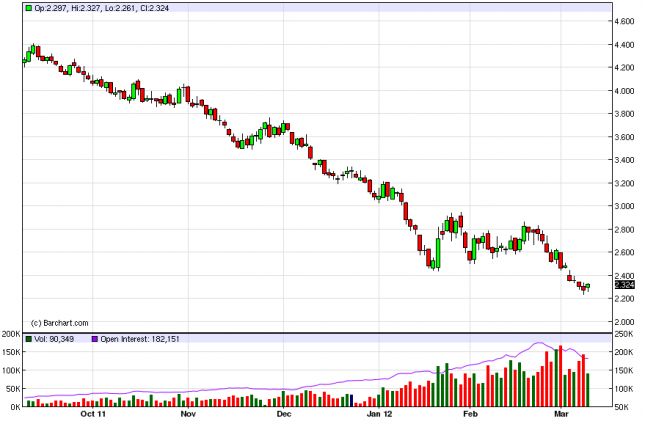This screenshot has height=424, width=645.
Task: Click the 3.000 price axis label
Action: (x=625, y=206)
